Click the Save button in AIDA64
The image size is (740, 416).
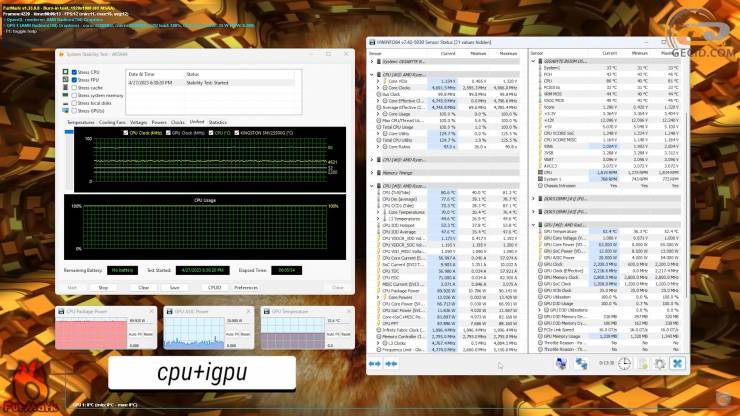point(175,288)
